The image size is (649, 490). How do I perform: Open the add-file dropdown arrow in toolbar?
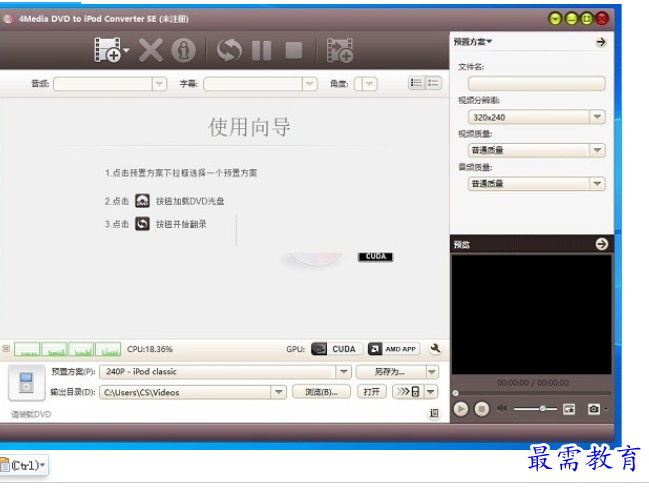(x=126, y=50)
